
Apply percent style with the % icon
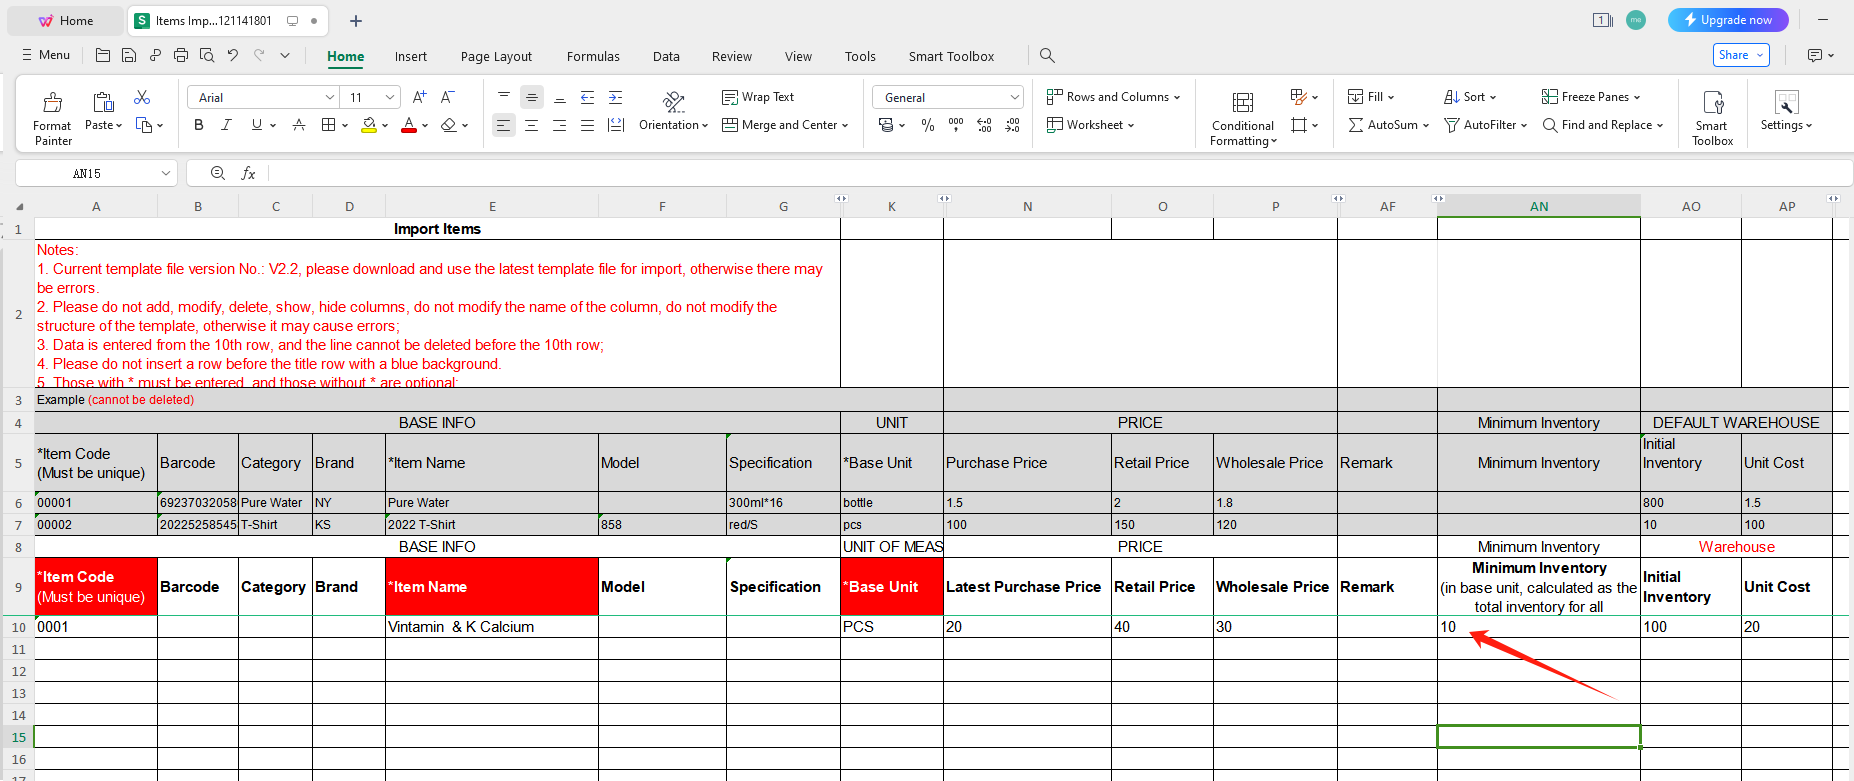pos(928,125)
